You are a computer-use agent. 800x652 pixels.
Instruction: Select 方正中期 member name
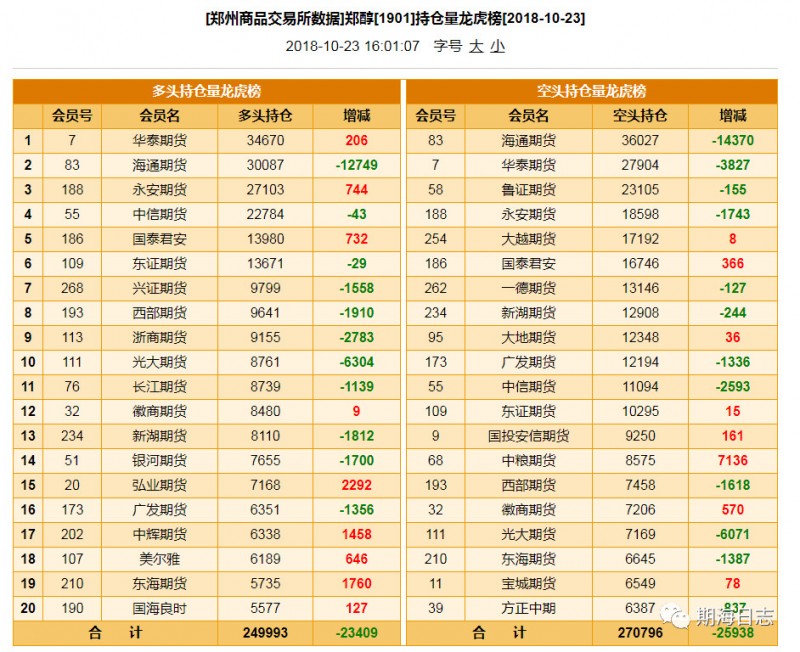(x=528, y=608)
